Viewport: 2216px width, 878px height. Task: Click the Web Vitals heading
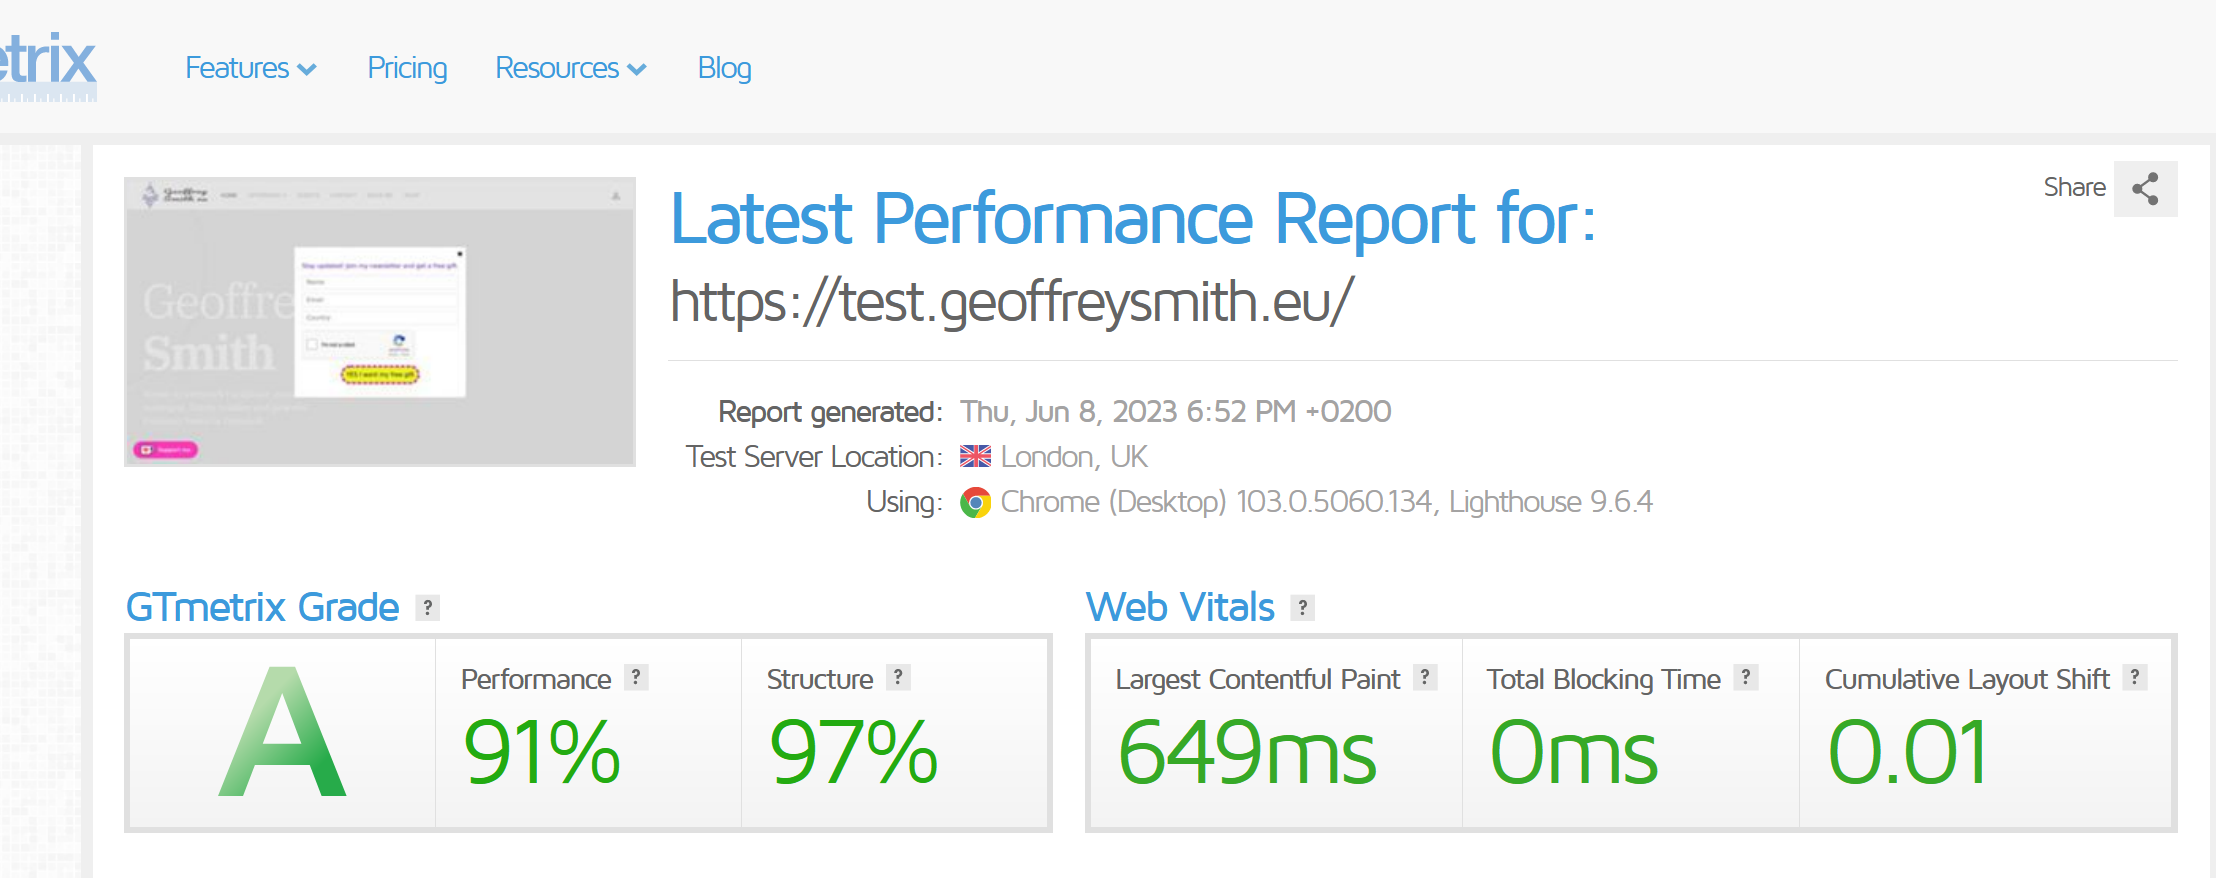(x=1180, y=607)
